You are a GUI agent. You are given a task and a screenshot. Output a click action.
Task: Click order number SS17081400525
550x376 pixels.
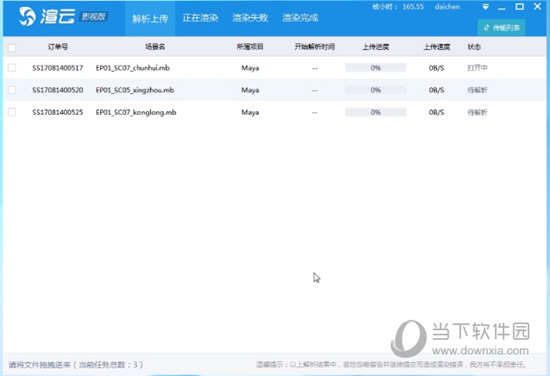(58, 112)
